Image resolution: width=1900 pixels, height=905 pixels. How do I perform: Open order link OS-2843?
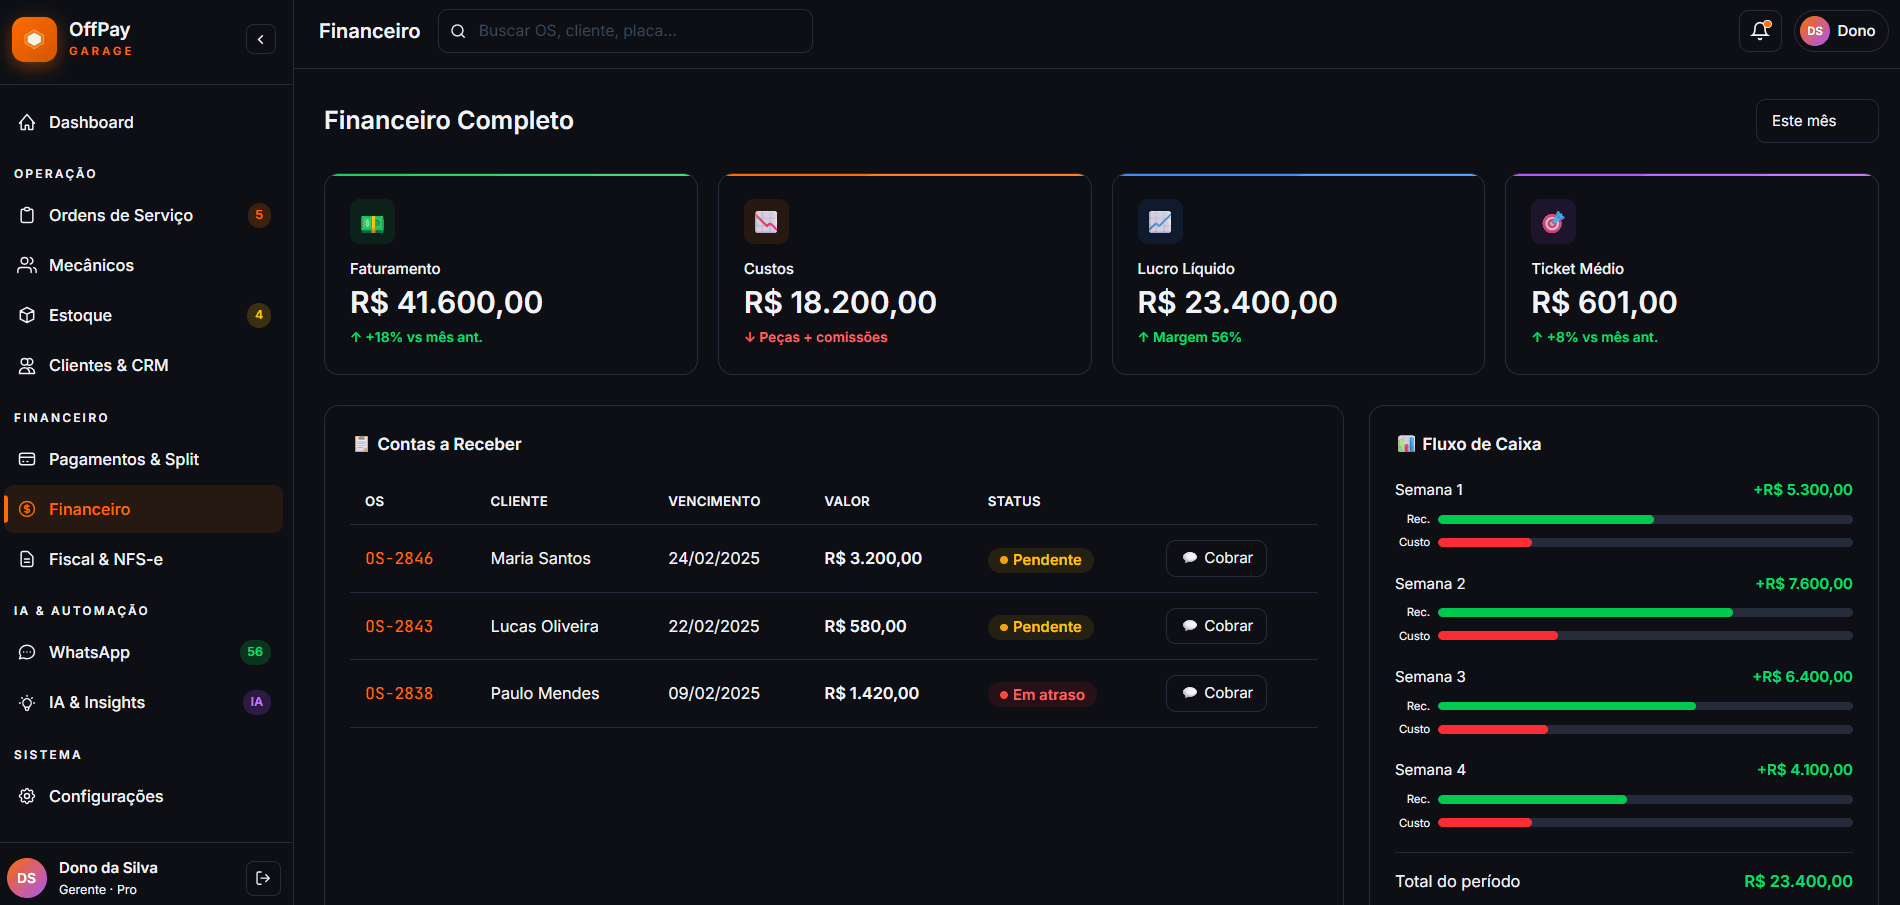(399, 626)
